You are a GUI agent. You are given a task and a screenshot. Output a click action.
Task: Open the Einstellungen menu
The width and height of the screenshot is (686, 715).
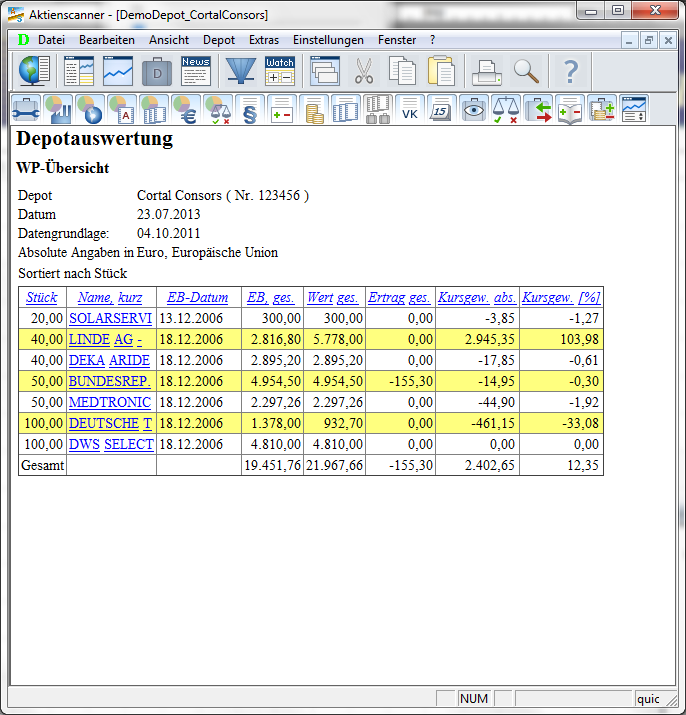click(x=328, y=40)
